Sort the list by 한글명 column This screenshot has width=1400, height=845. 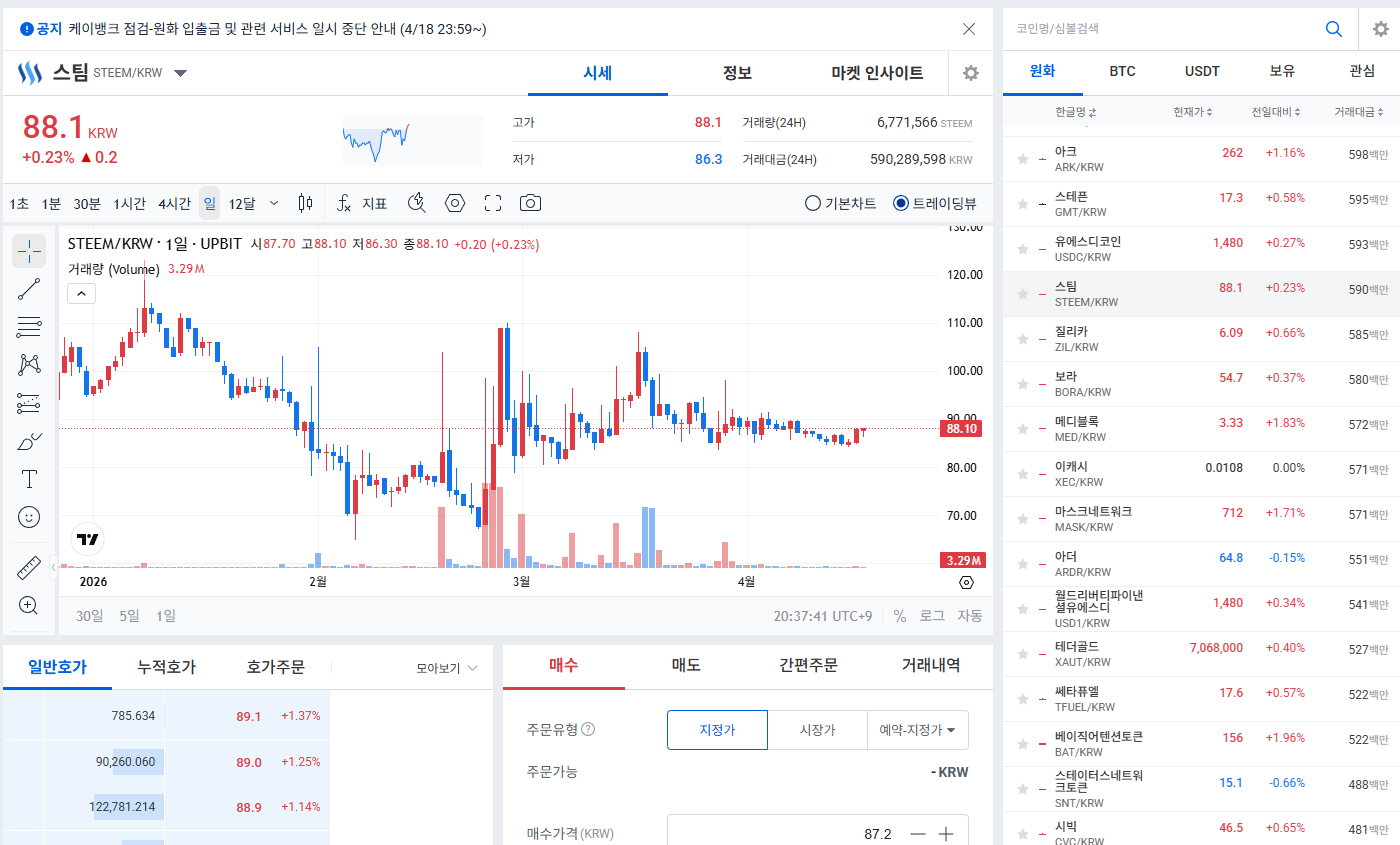click(1075, 112)
